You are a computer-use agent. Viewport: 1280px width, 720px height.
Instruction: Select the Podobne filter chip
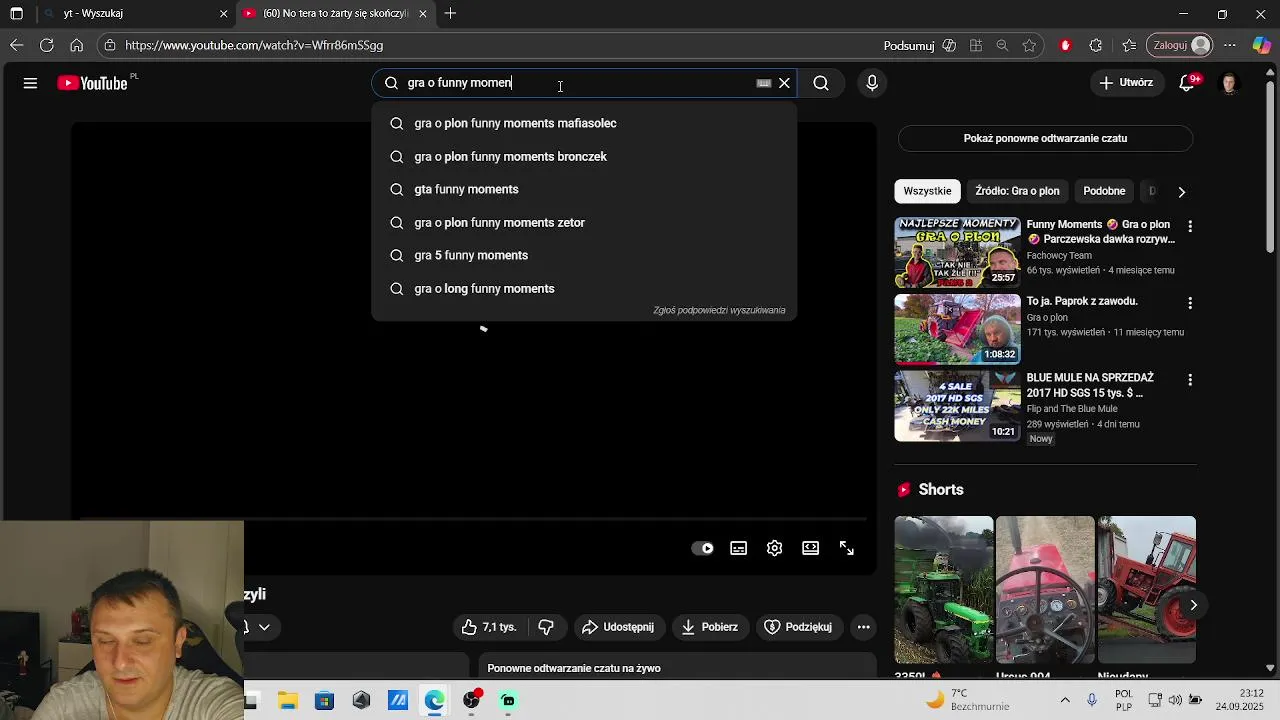[x=1104, y=191]
